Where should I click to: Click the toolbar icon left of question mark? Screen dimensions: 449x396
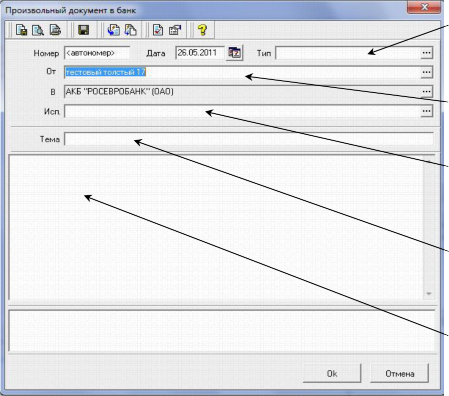click(x=175, y=30)
